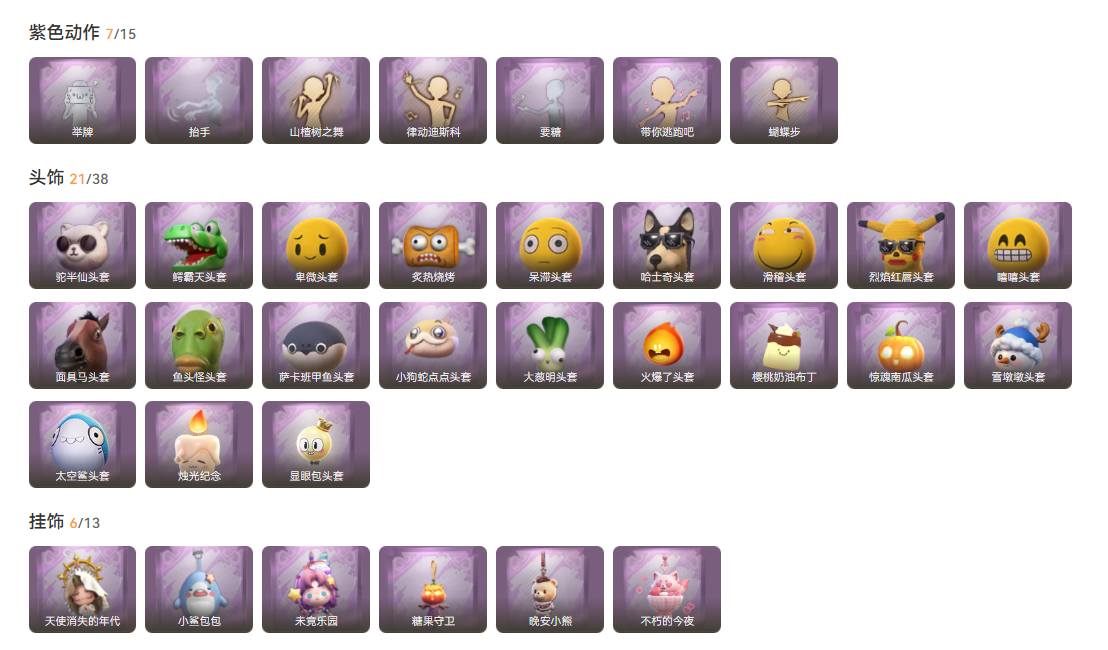Click the 烛光纪念 candle headgear
The width and height of the screenshot is (1108, 650).
[199, 444]
